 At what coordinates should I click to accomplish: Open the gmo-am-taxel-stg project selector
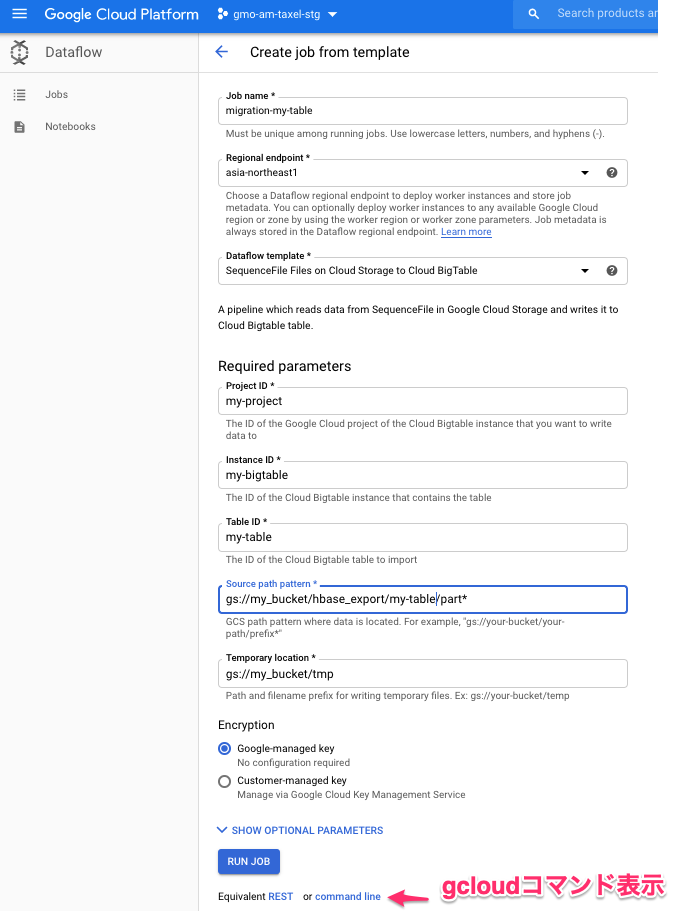[x=277, y=14]
